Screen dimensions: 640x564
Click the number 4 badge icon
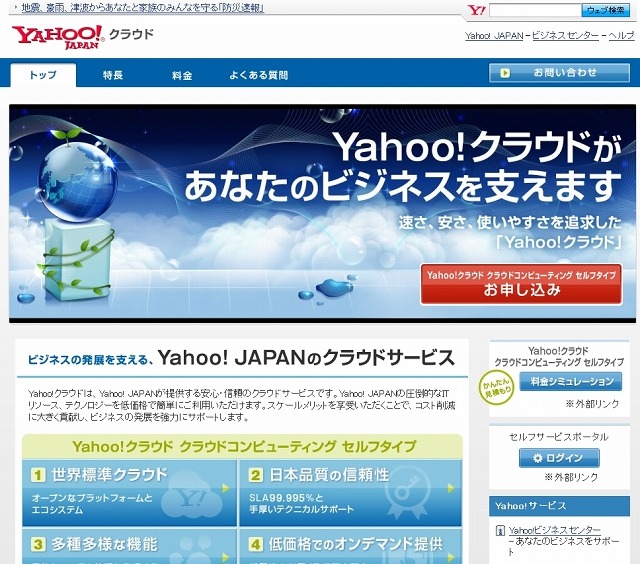[256, 544]
